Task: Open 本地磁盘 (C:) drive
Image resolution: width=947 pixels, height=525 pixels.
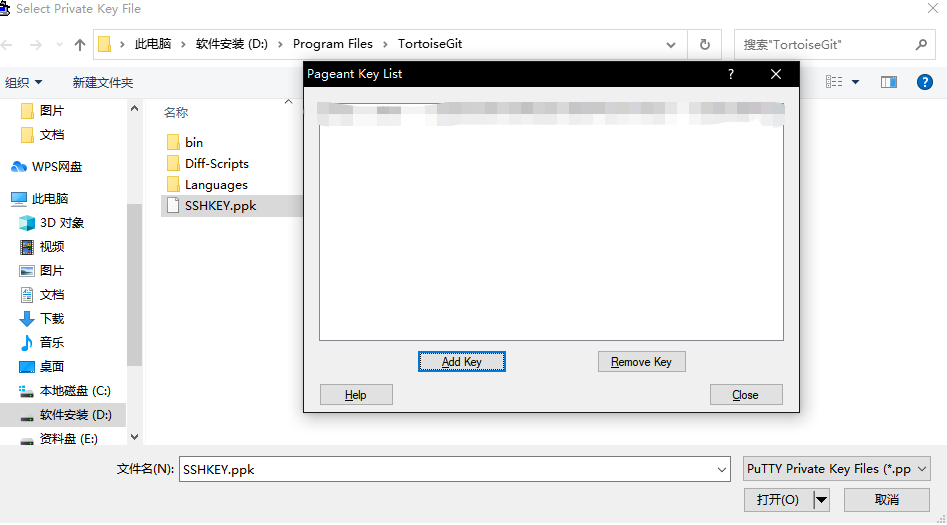Action: [x=65, y=391]
